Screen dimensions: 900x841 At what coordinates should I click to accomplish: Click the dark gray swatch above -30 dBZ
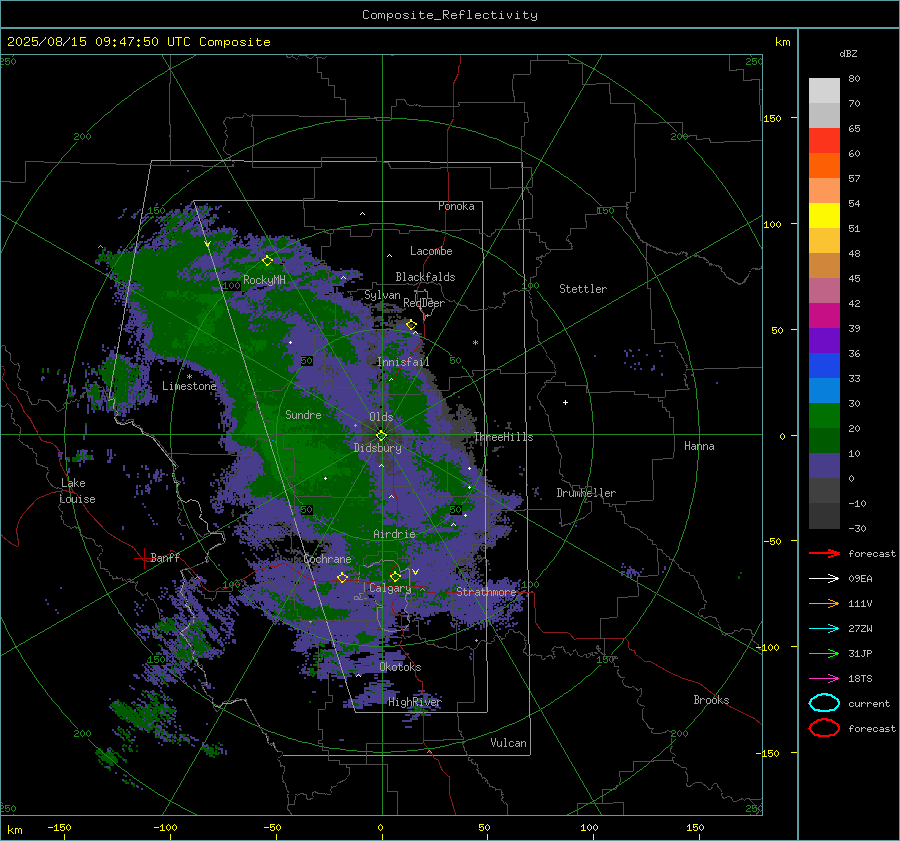point(824,516)
